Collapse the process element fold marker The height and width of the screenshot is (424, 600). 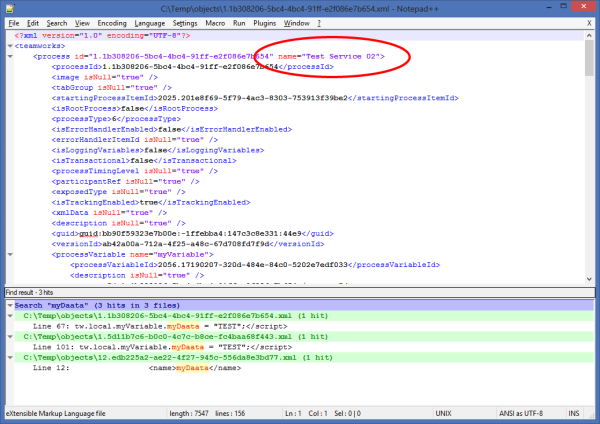pyautogui.click(x=10, y=56)
